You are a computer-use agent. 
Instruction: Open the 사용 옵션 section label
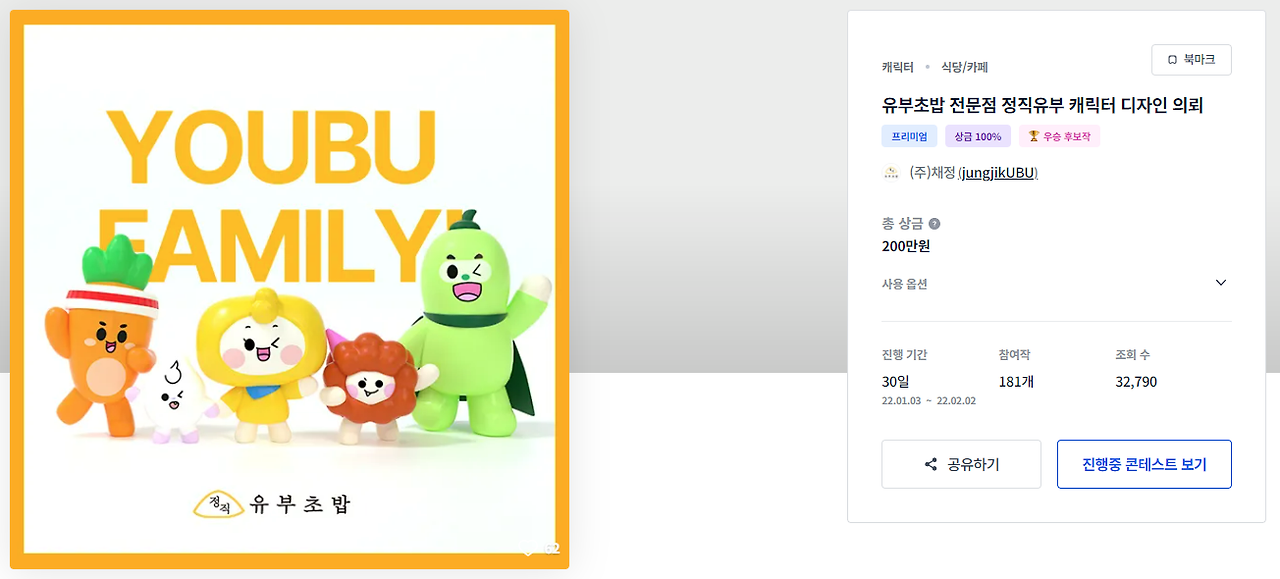pyautogui.click(x=905, y=284)
